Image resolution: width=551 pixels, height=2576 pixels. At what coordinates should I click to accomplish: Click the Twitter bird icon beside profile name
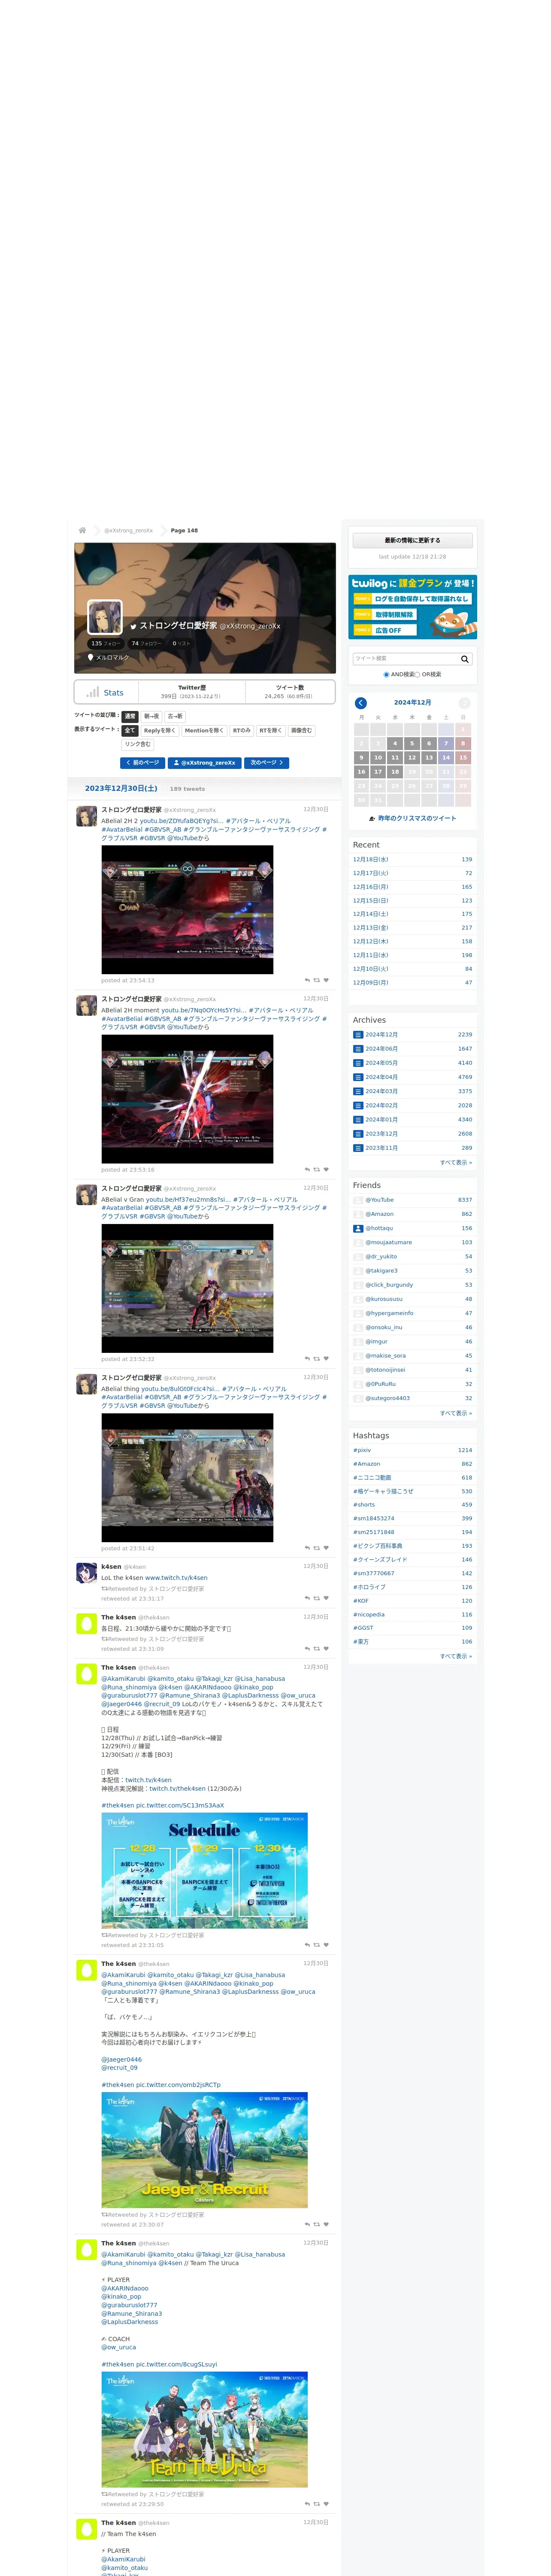(x=133, y=626)
